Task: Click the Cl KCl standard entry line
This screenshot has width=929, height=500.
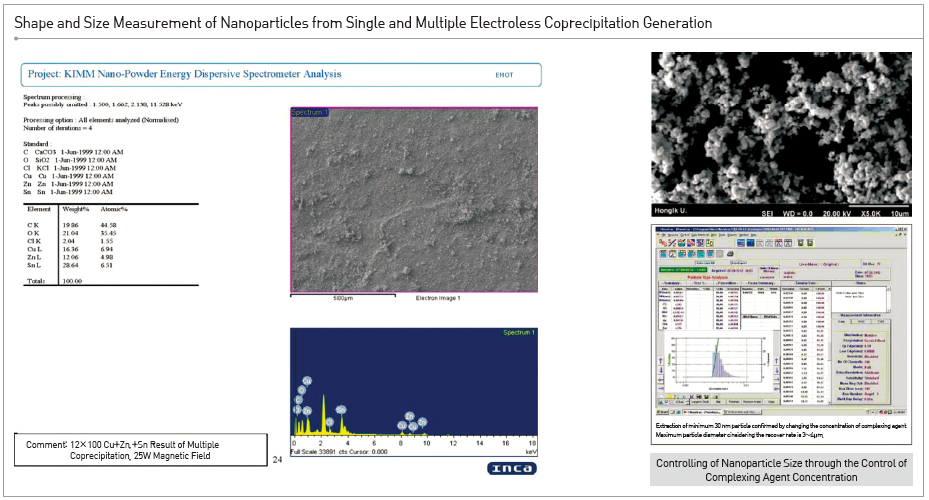Action: (69, 168)
